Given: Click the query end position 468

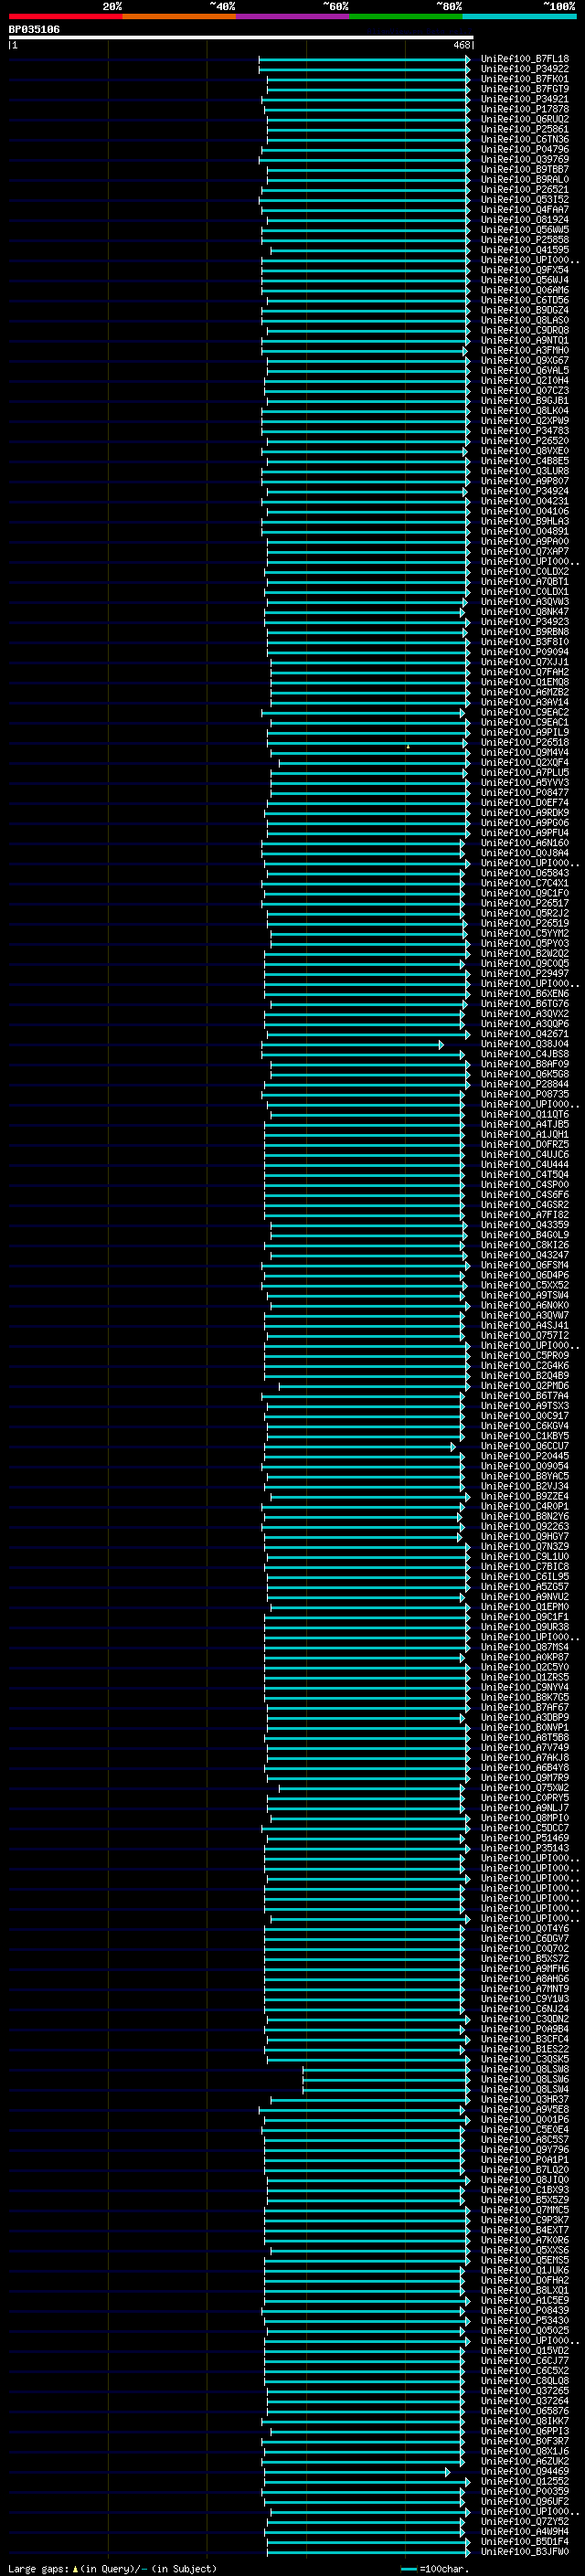Looking at the screenshot, I should point(462,45).
